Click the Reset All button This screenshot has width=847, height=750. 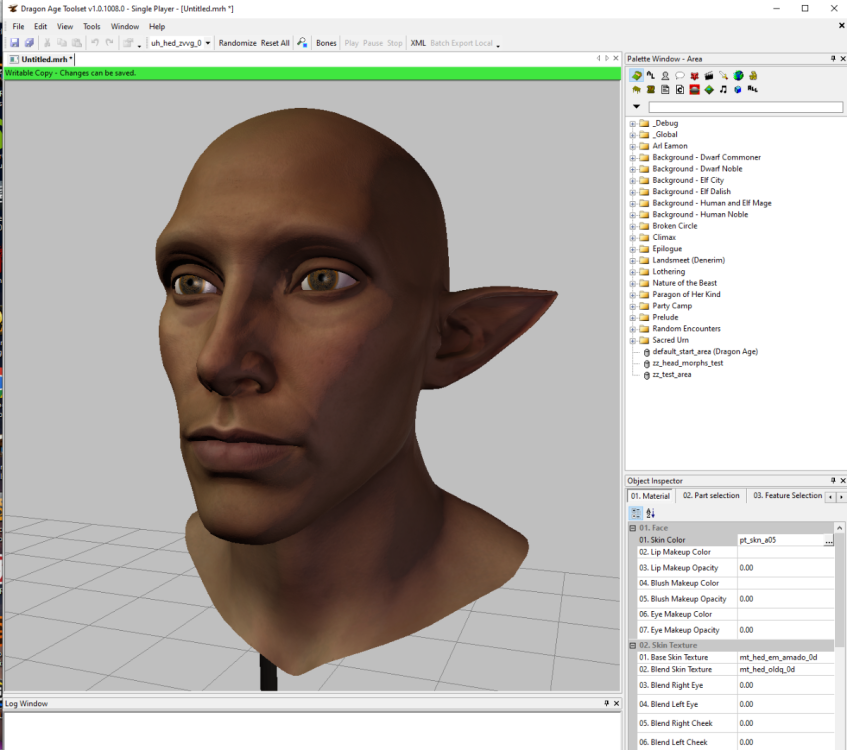[x=275, y=43]
